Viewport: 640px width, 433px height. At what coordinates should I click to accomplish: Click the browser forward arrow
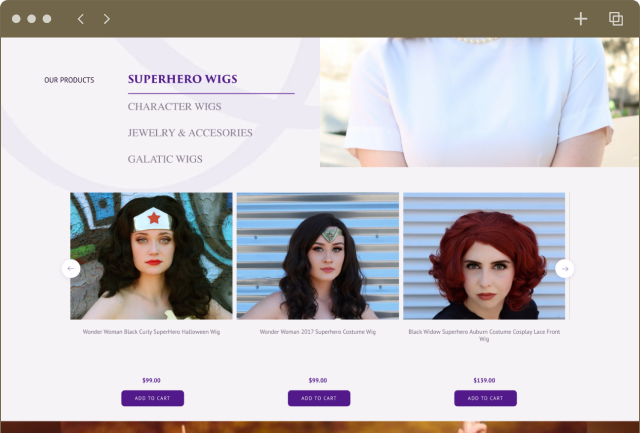tap(107, 19)
